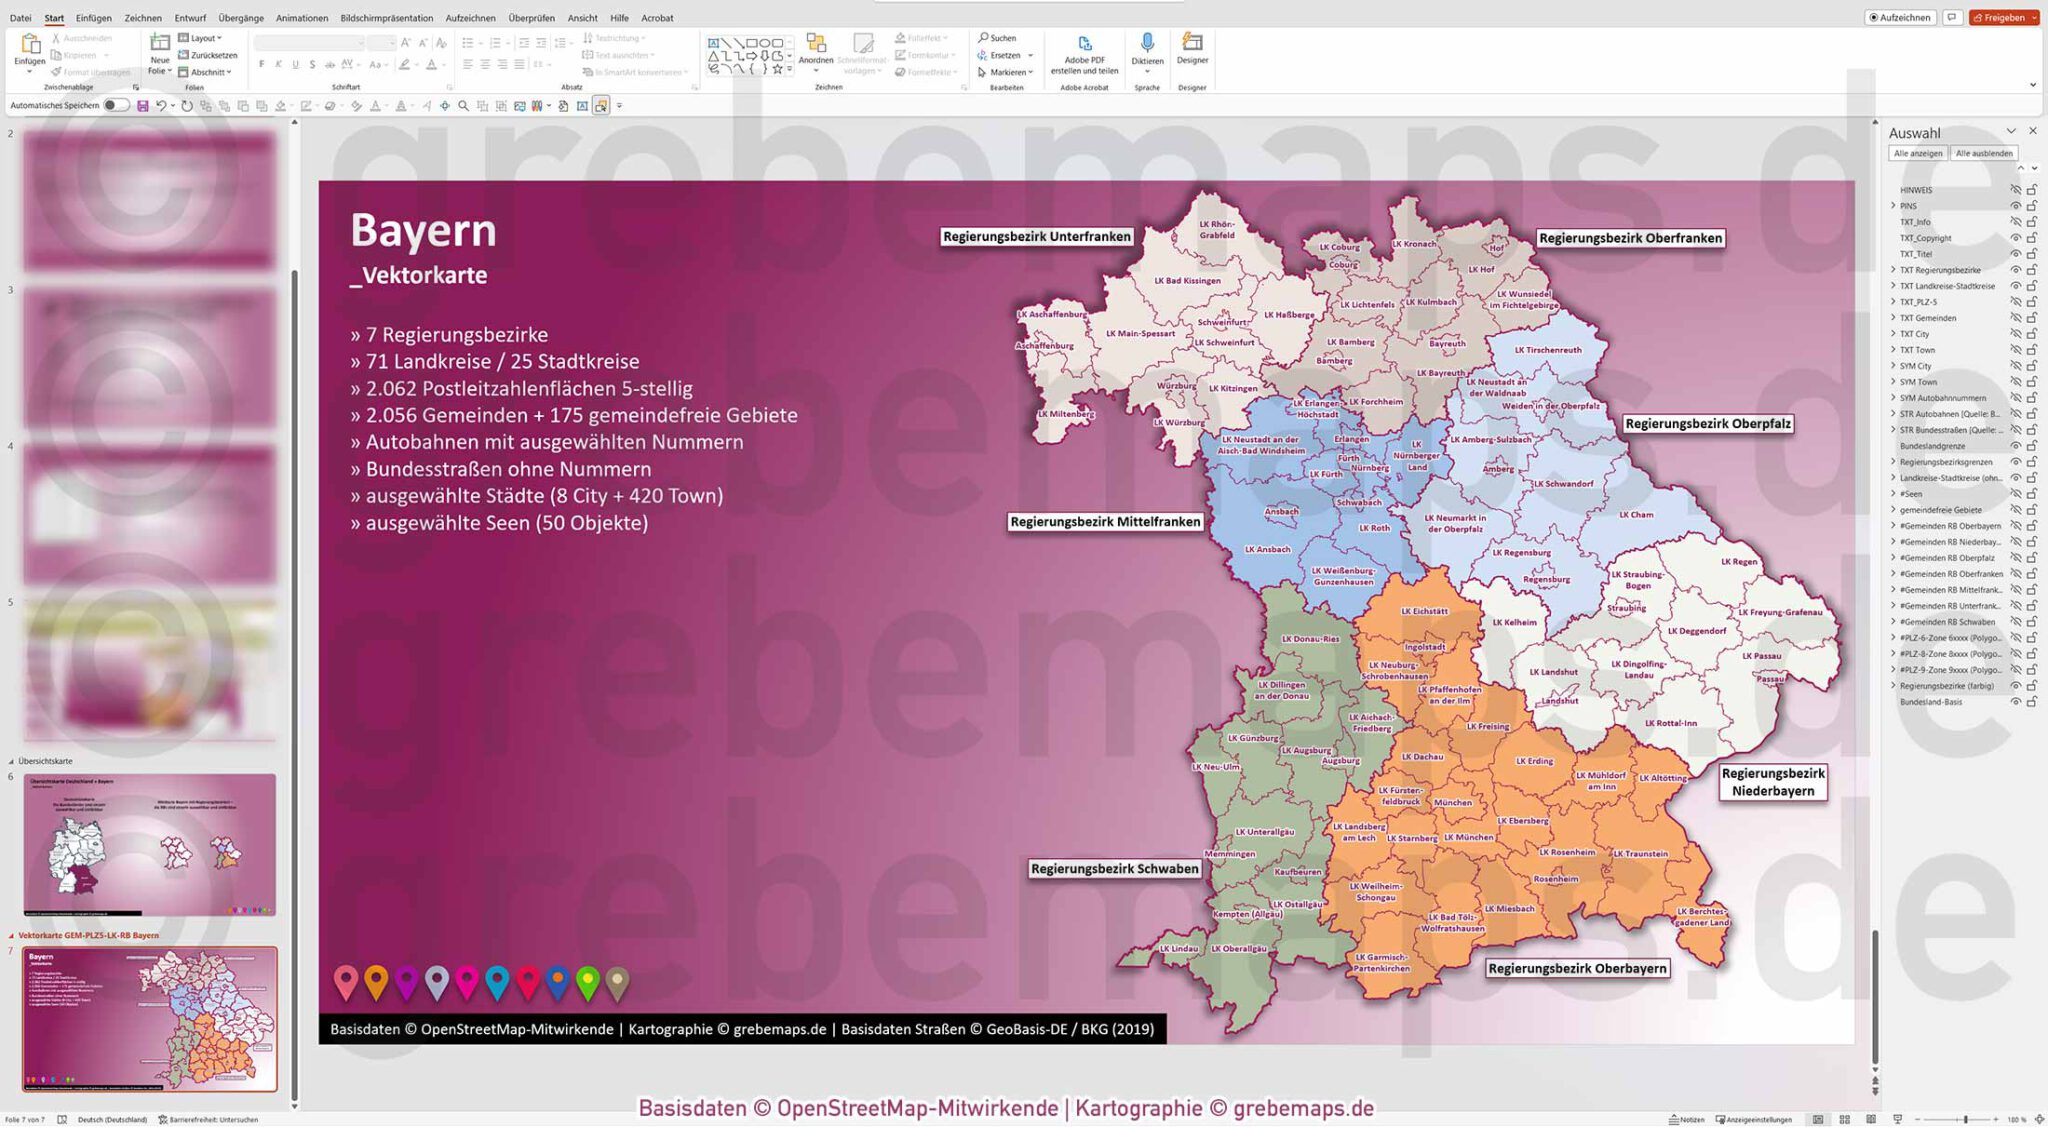The width and height of the screenshot is (2048, 1127).
Task: Start dictation with the Diktieren icon
Action: pyautogui.click(x=1146, y=44)
